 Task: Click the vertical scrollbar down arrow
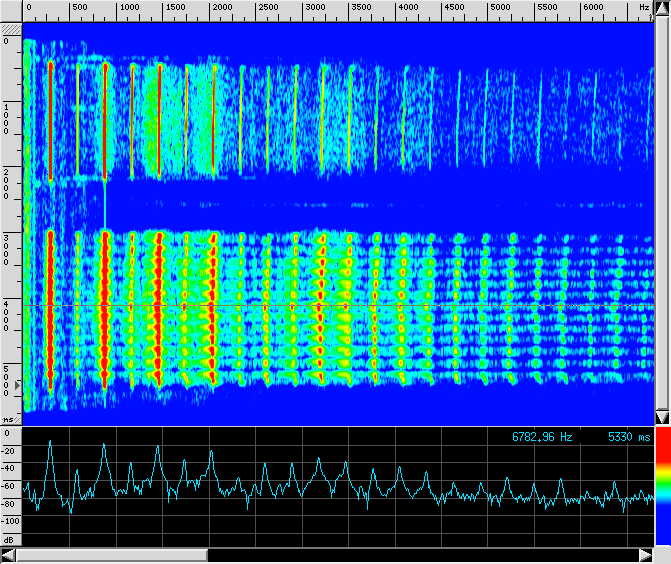click(x=661, y=417)
